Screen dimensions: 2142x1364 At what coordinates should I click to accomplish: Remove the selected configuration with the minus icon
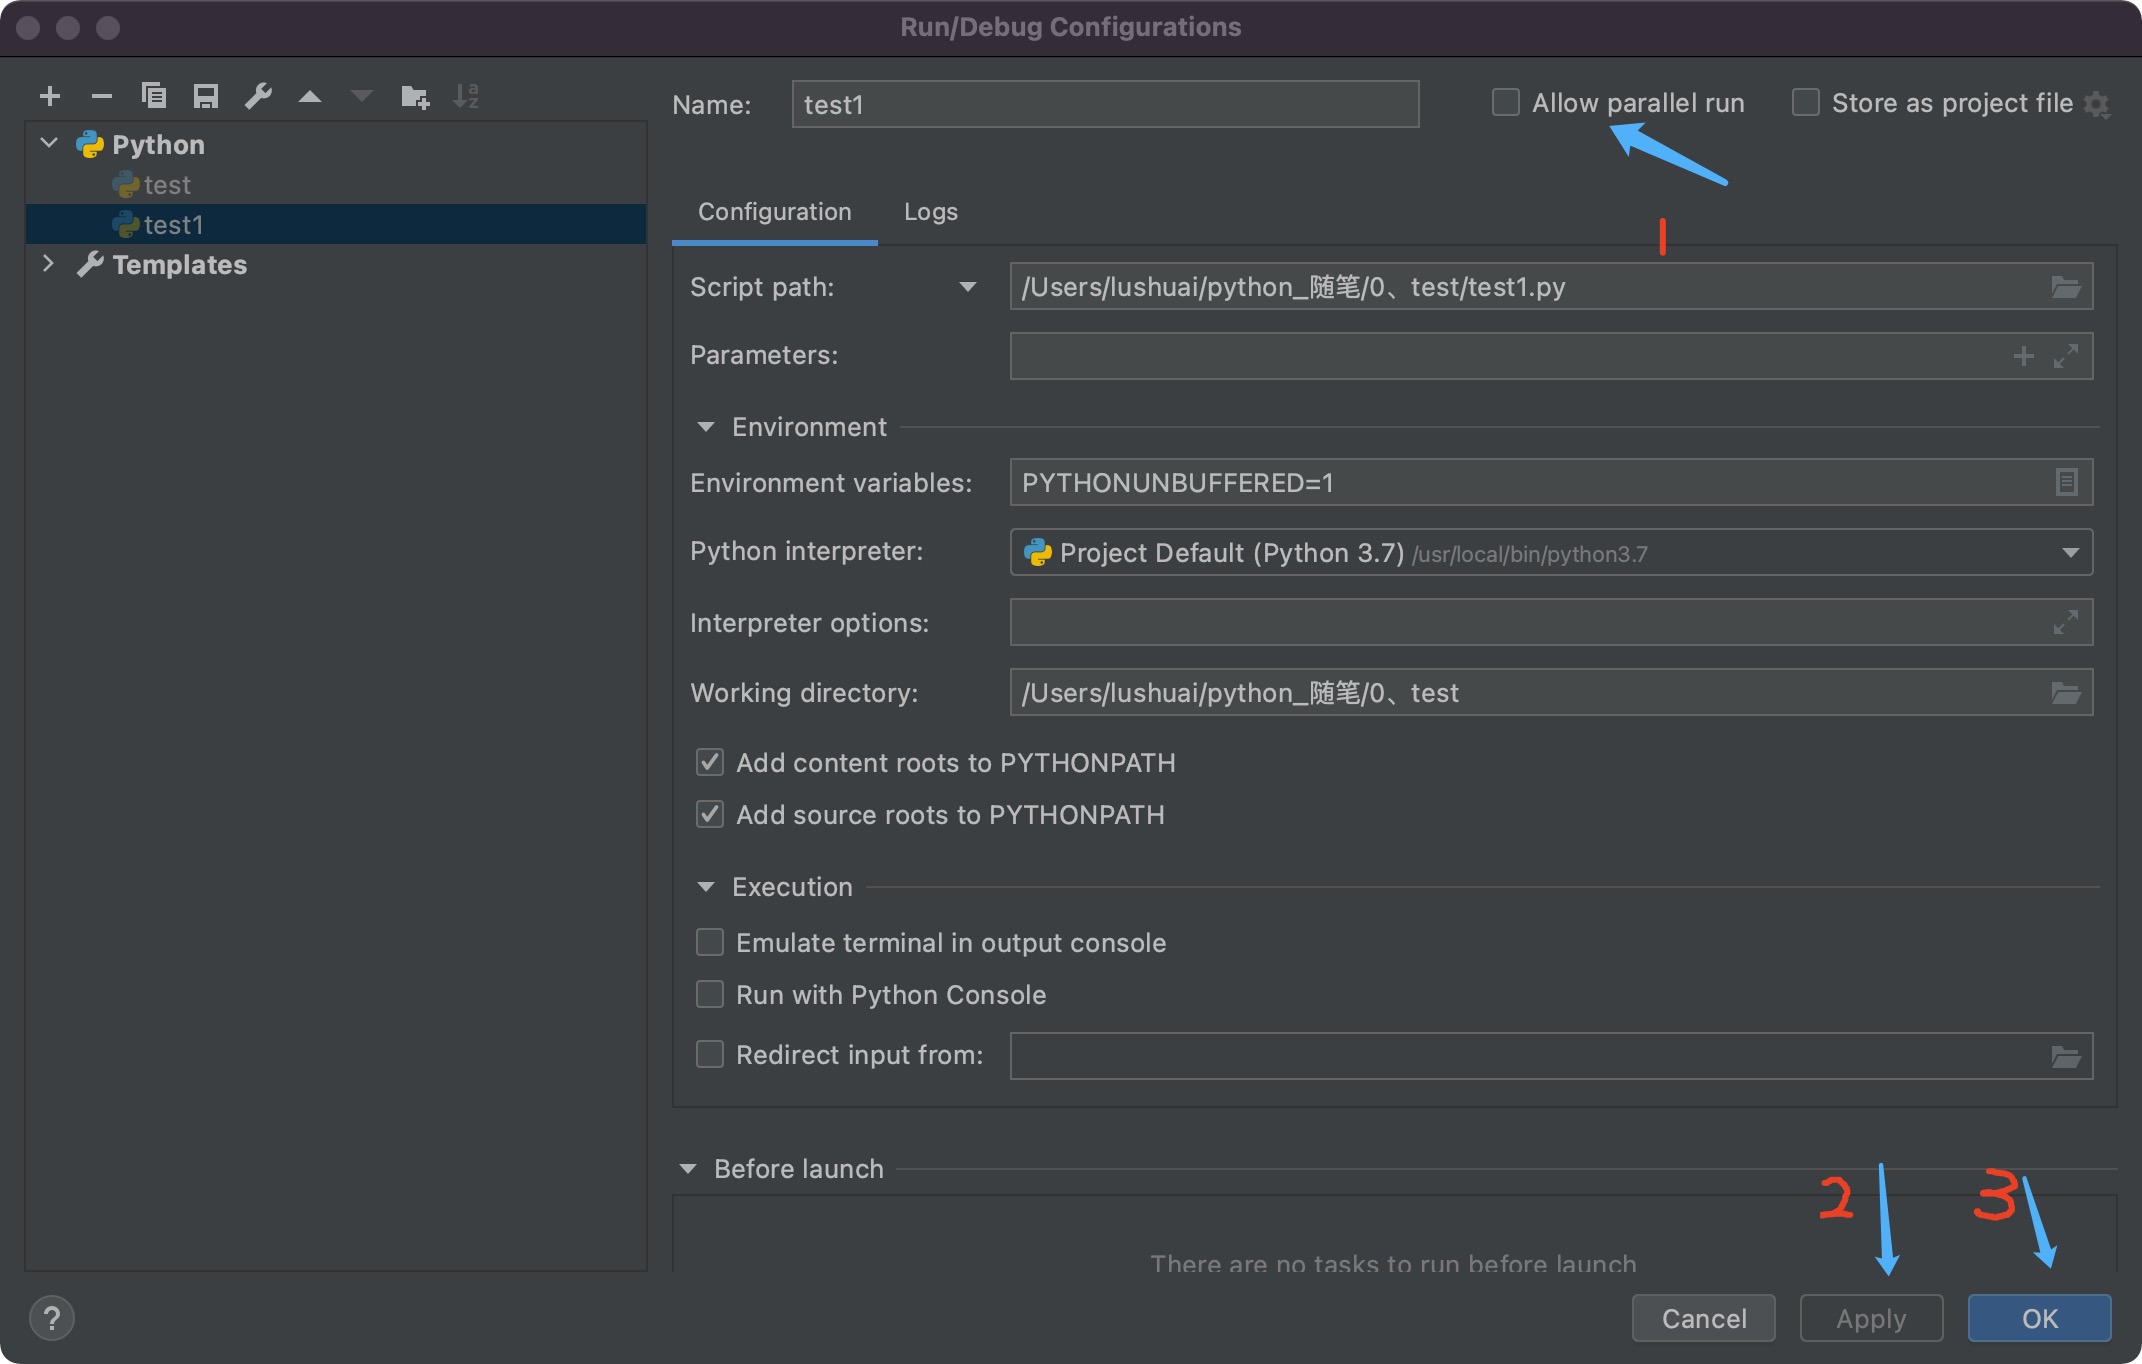click(x=102, y=96)
